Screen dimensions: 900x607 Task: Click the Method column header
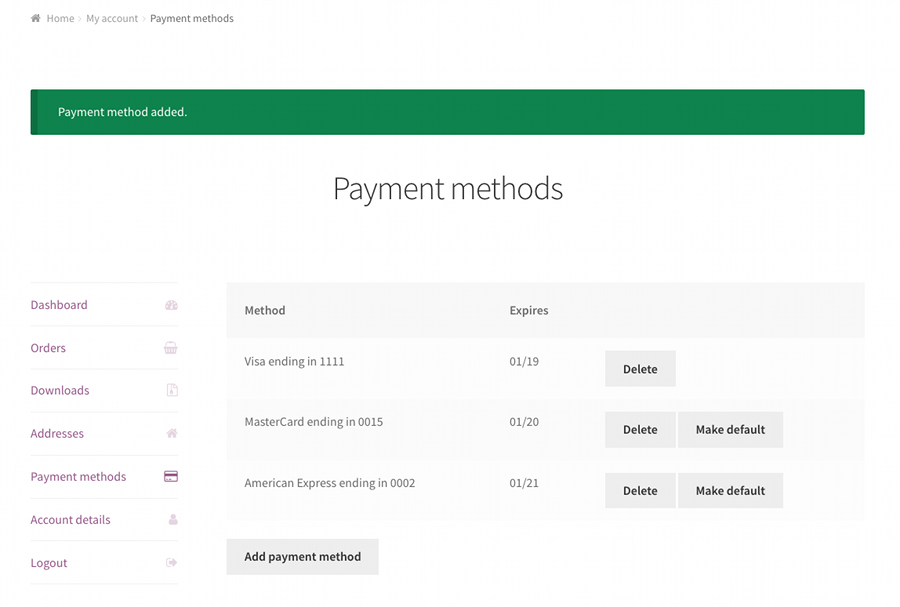(x=265, y=310)
